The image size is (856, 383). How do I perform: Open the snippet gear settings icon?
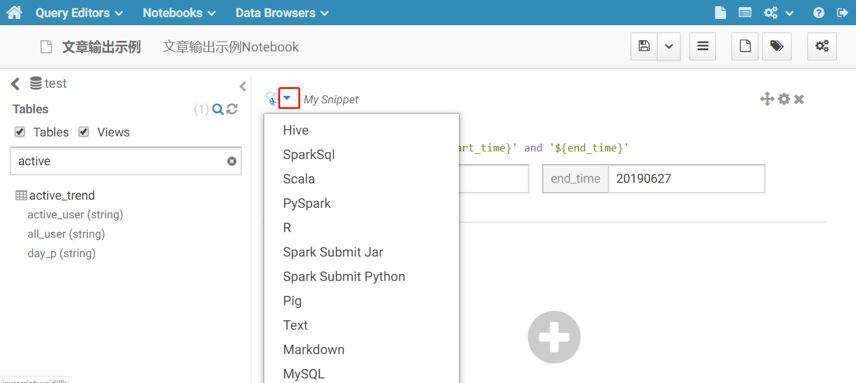coord(784,99)
